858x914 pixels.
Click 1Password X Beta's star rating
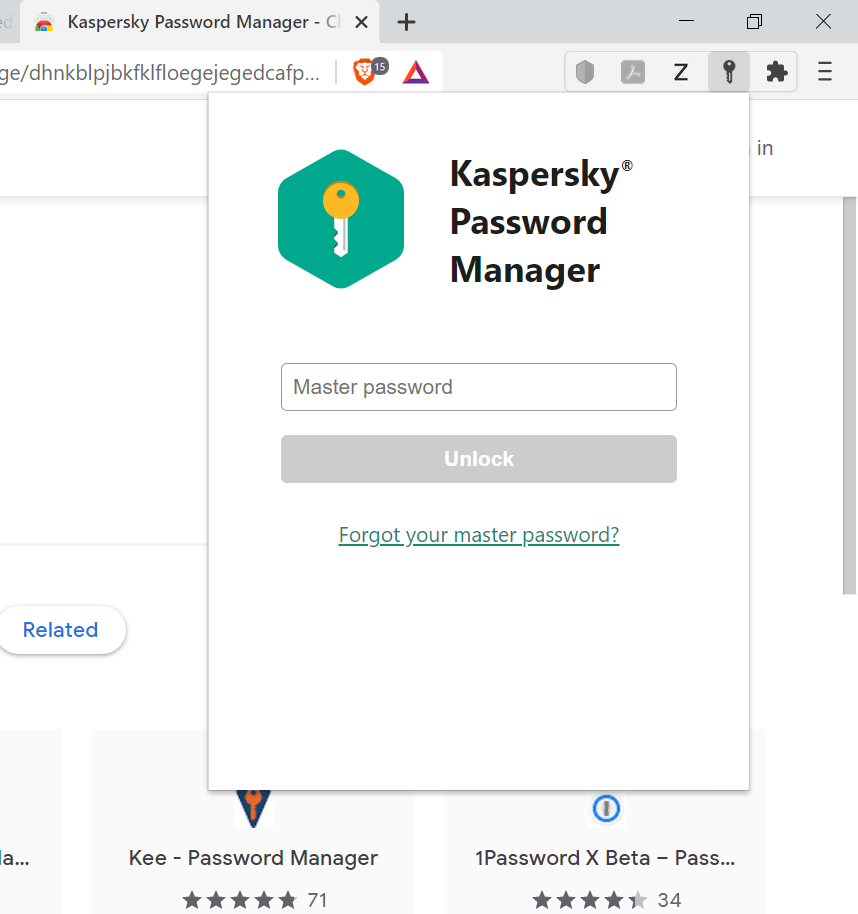point(590,900)
